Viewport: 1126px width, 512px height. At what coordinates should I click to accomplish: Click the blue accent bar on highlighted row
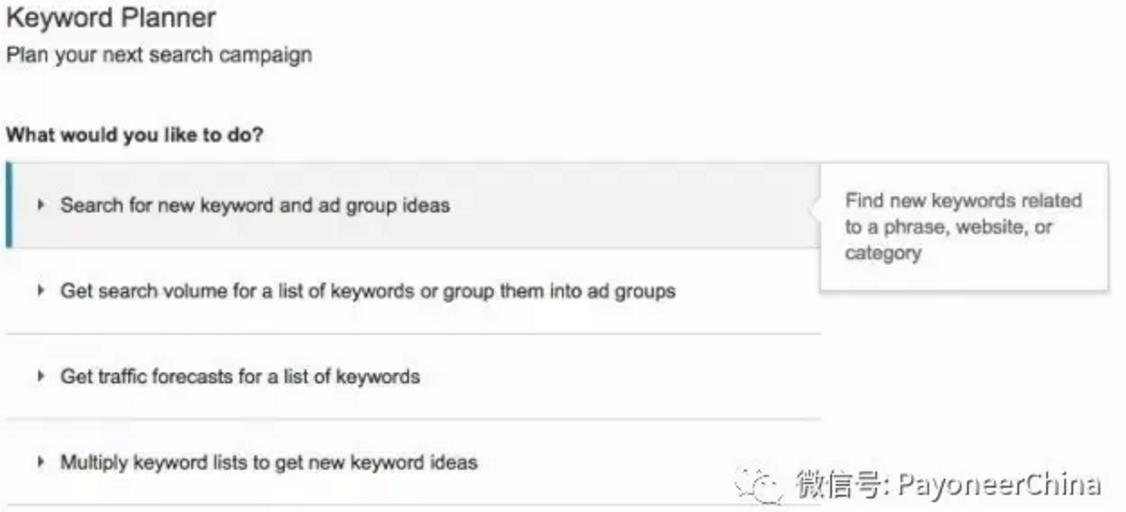coord(9,205)
